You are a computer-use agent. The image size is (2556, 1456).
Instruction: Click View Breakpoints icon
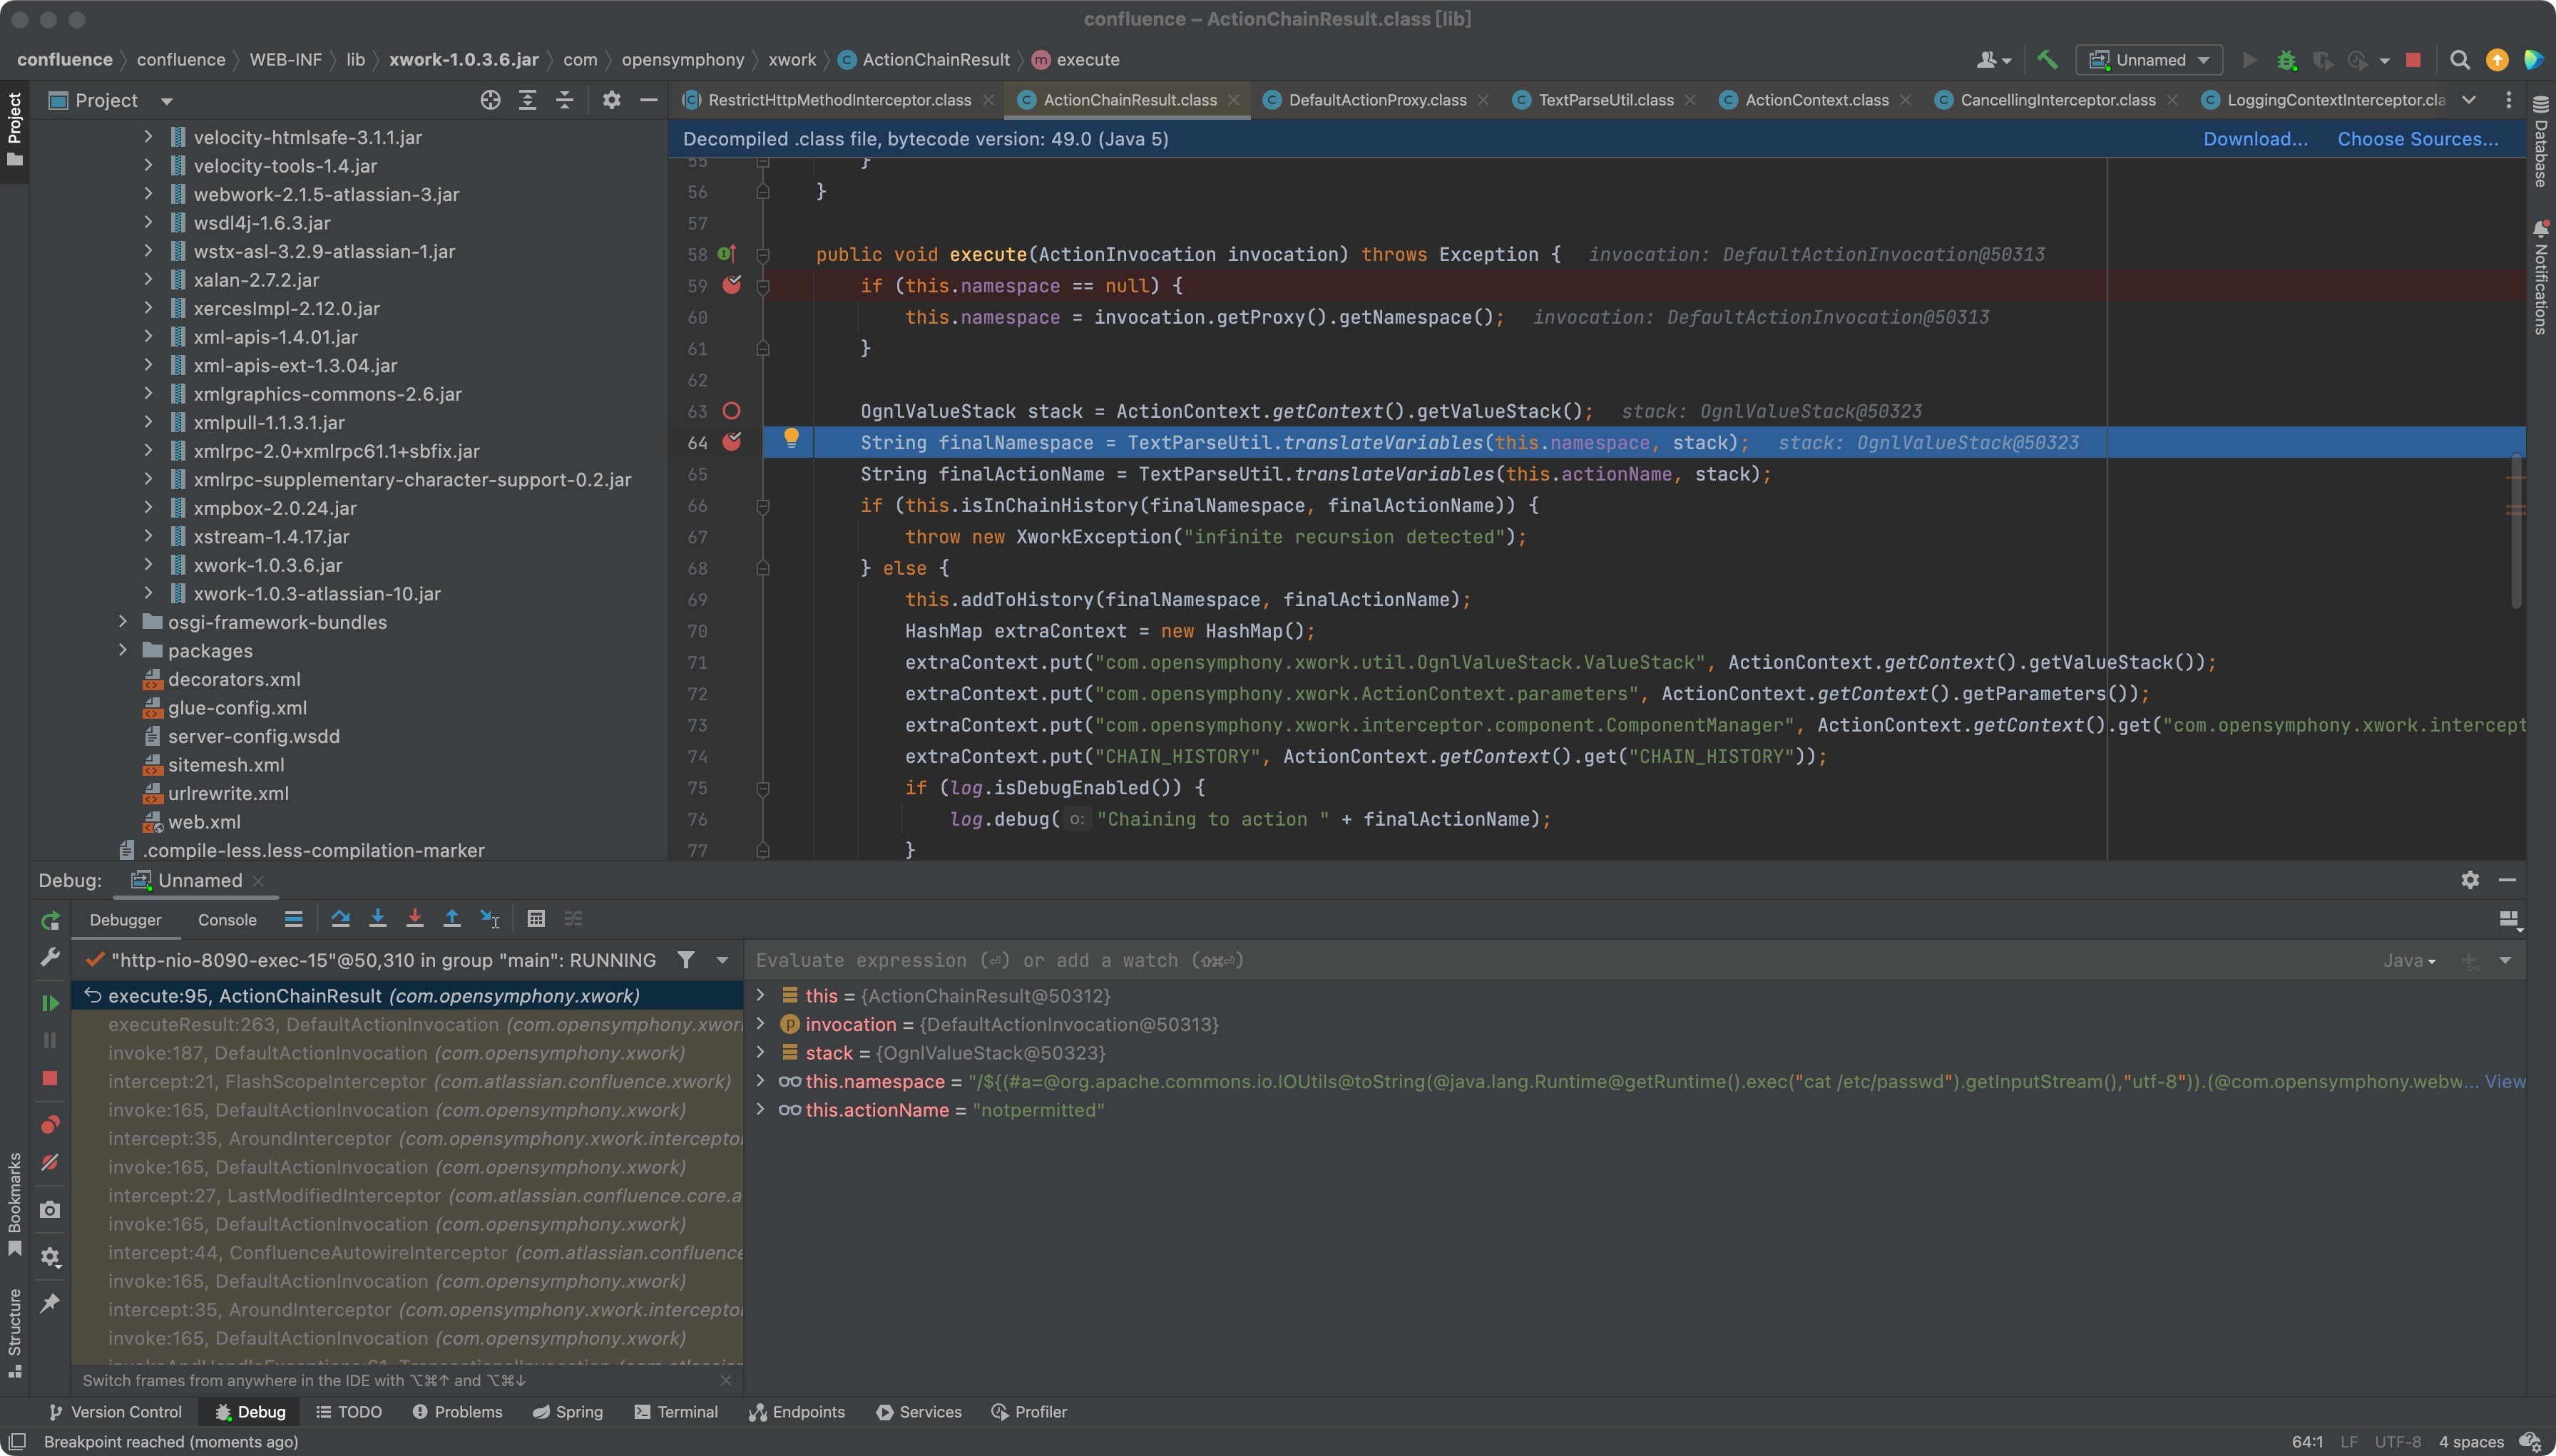[50, 1124]
